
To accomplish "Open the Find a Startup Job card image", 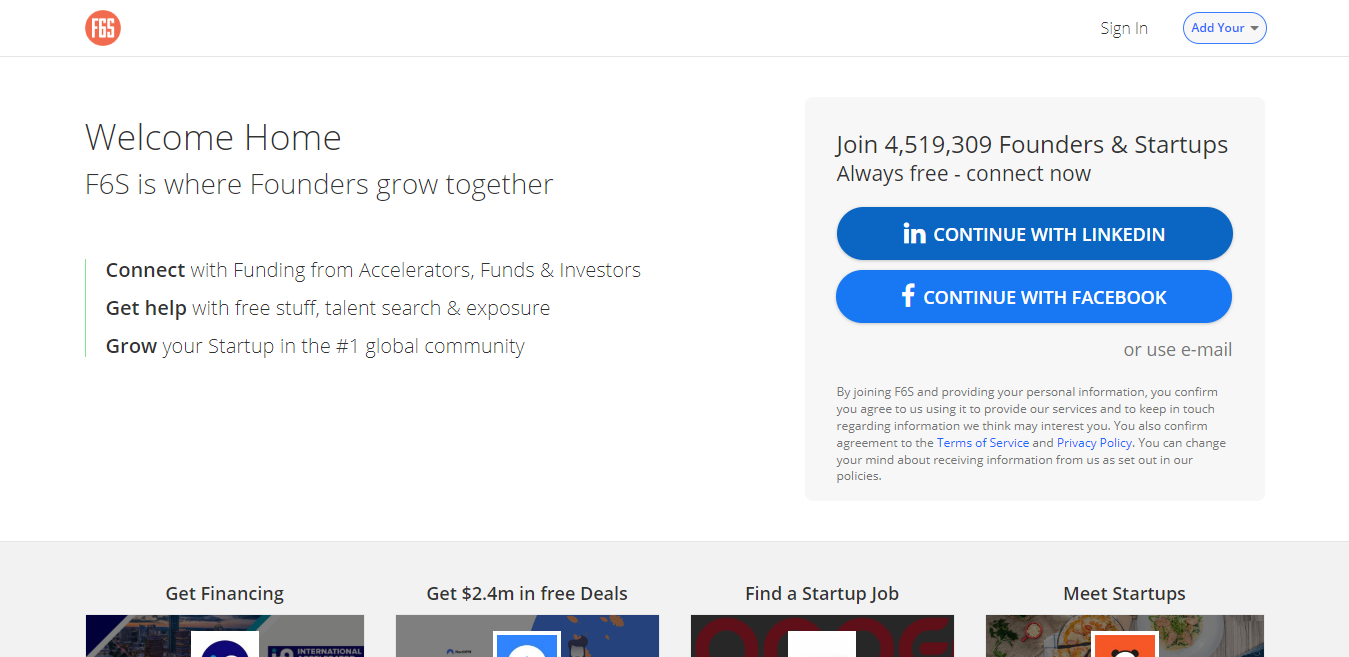I will tap(822, 636).
